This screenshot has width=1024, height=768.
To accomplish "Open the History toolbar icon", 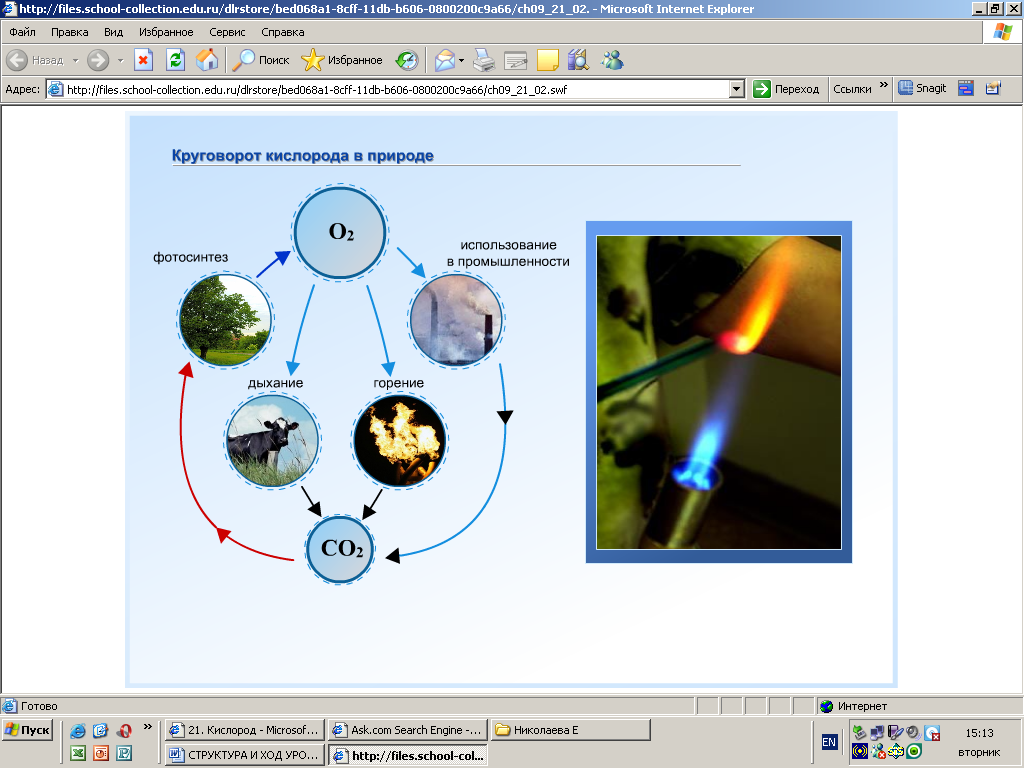I will point(406,60).
